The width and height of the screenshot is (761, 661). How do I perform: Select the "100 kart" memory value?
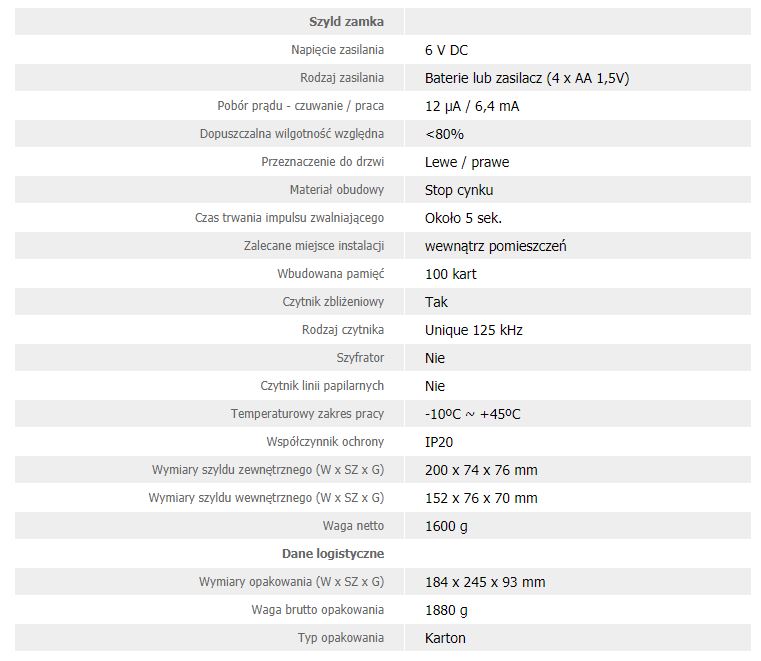pos(450,273)
